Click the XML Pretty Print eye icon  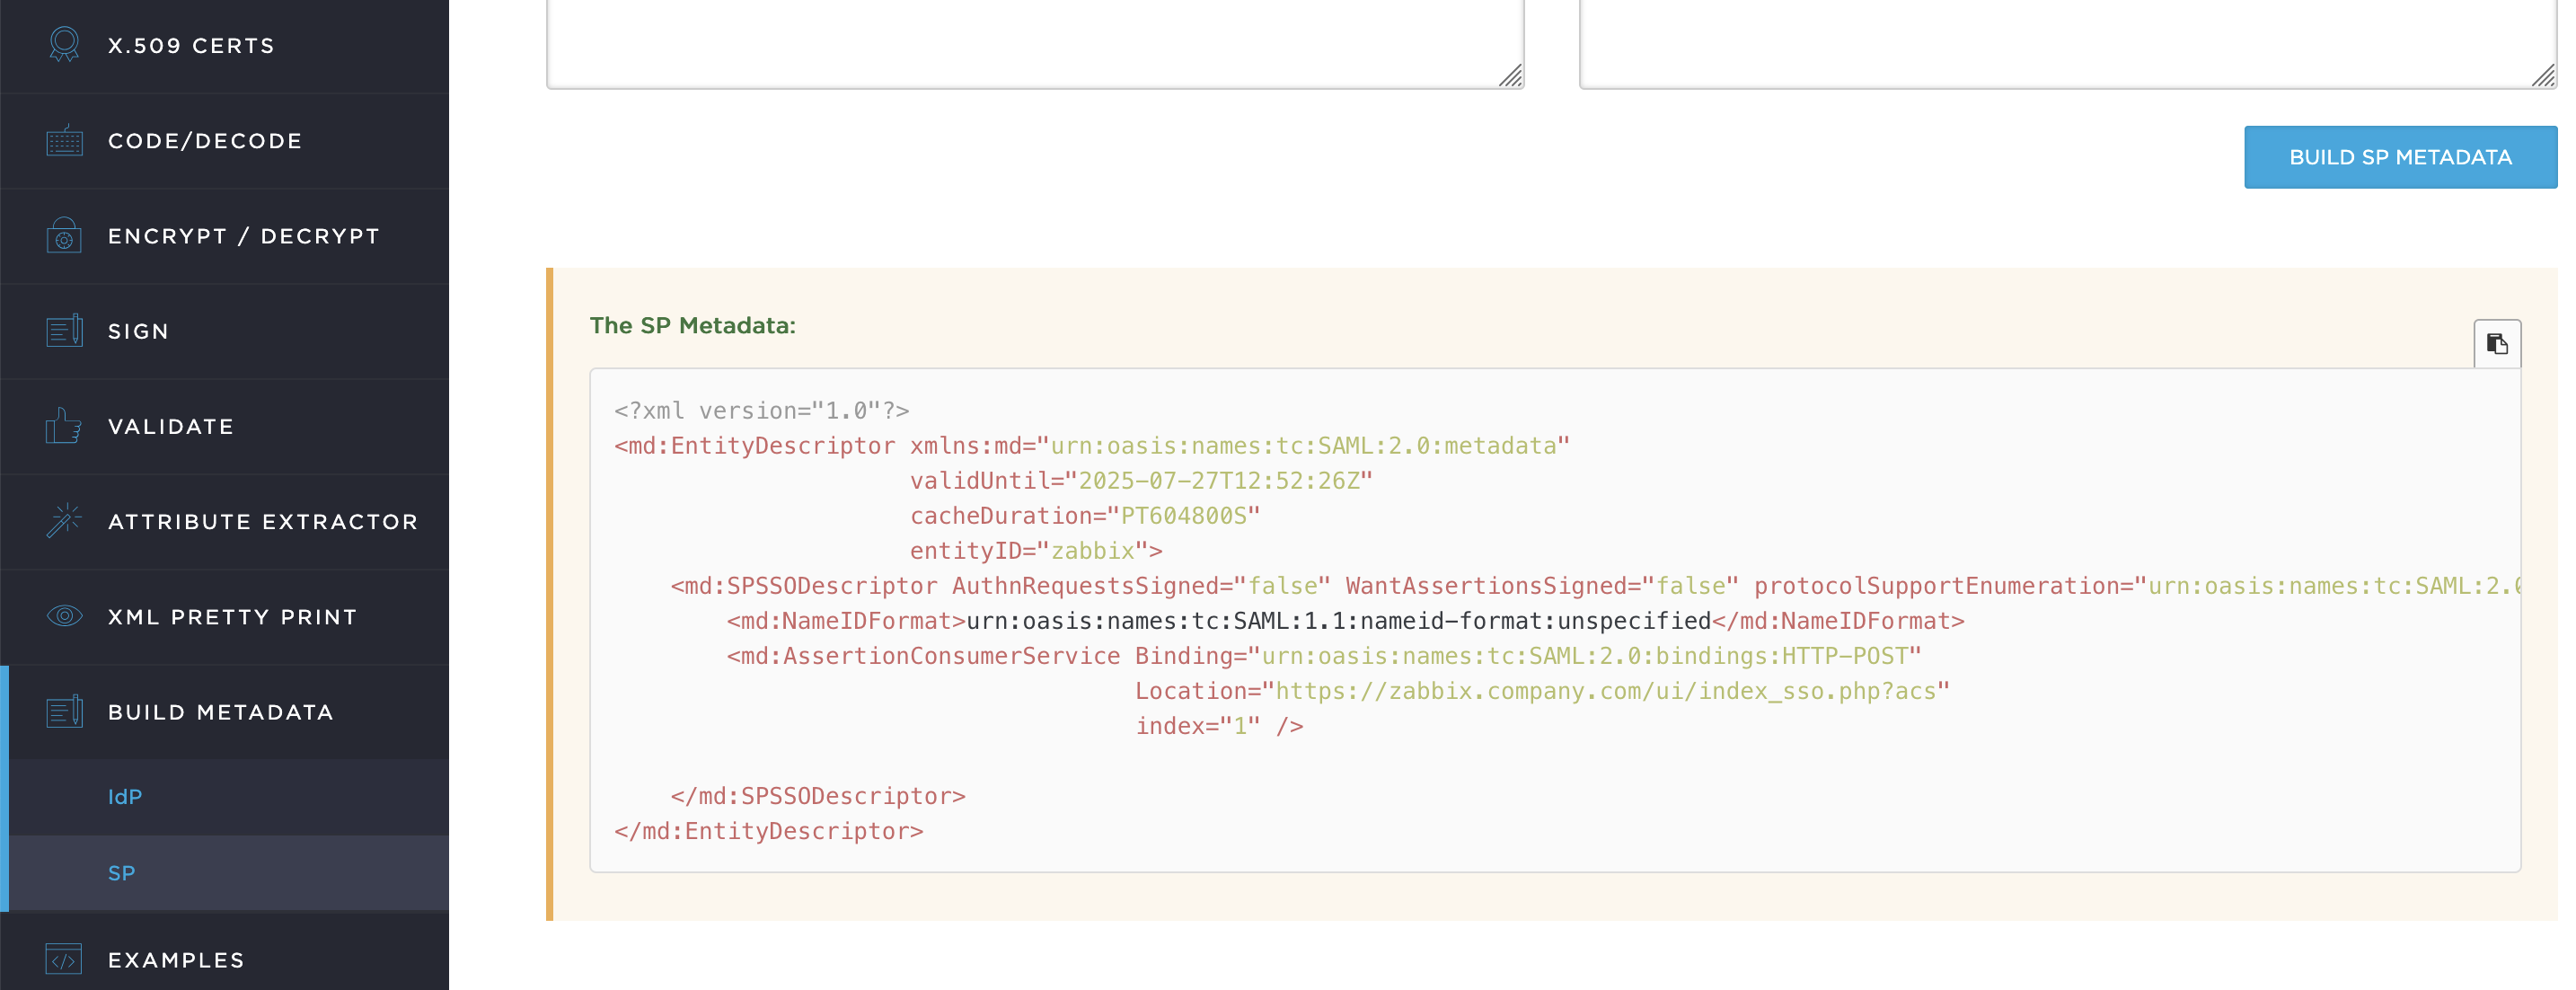(x=64, y=616)
